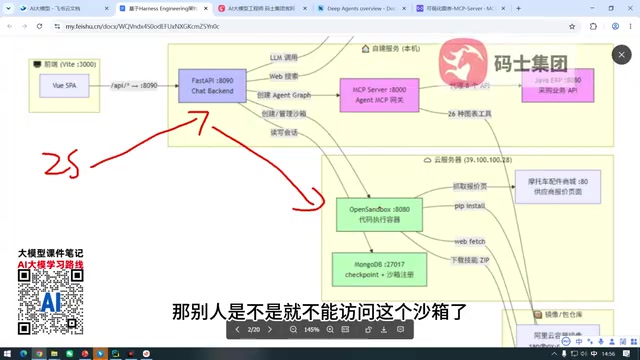Switch to 可视化图表-MCP-Server tab
Screen dimensions: 640x360
pyautogui.click(x=459, y=8)
